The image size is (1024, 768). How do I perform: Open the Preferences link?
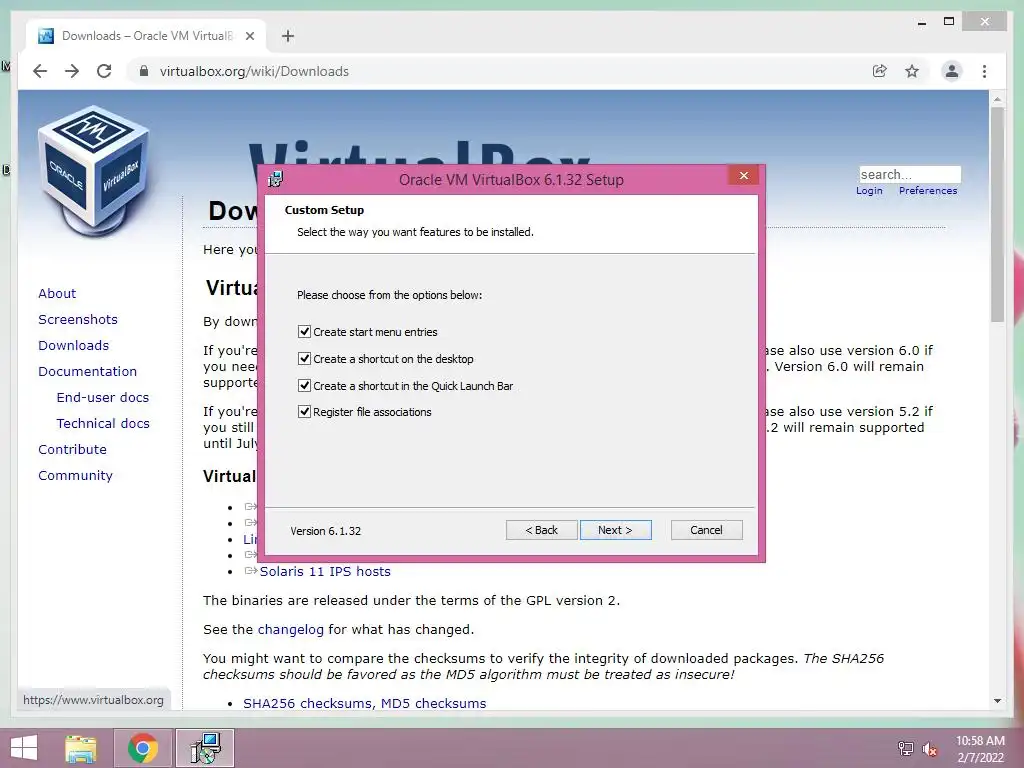(x=928, y=191)
